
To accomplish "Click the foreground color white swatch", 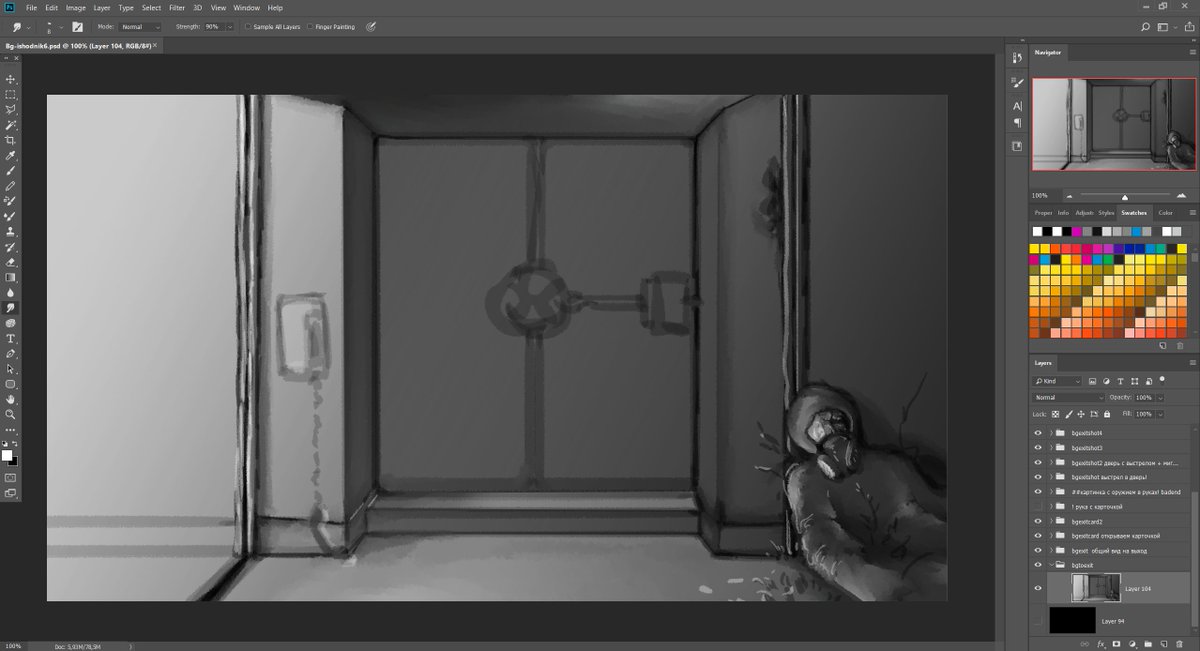I will pos(7,455).
